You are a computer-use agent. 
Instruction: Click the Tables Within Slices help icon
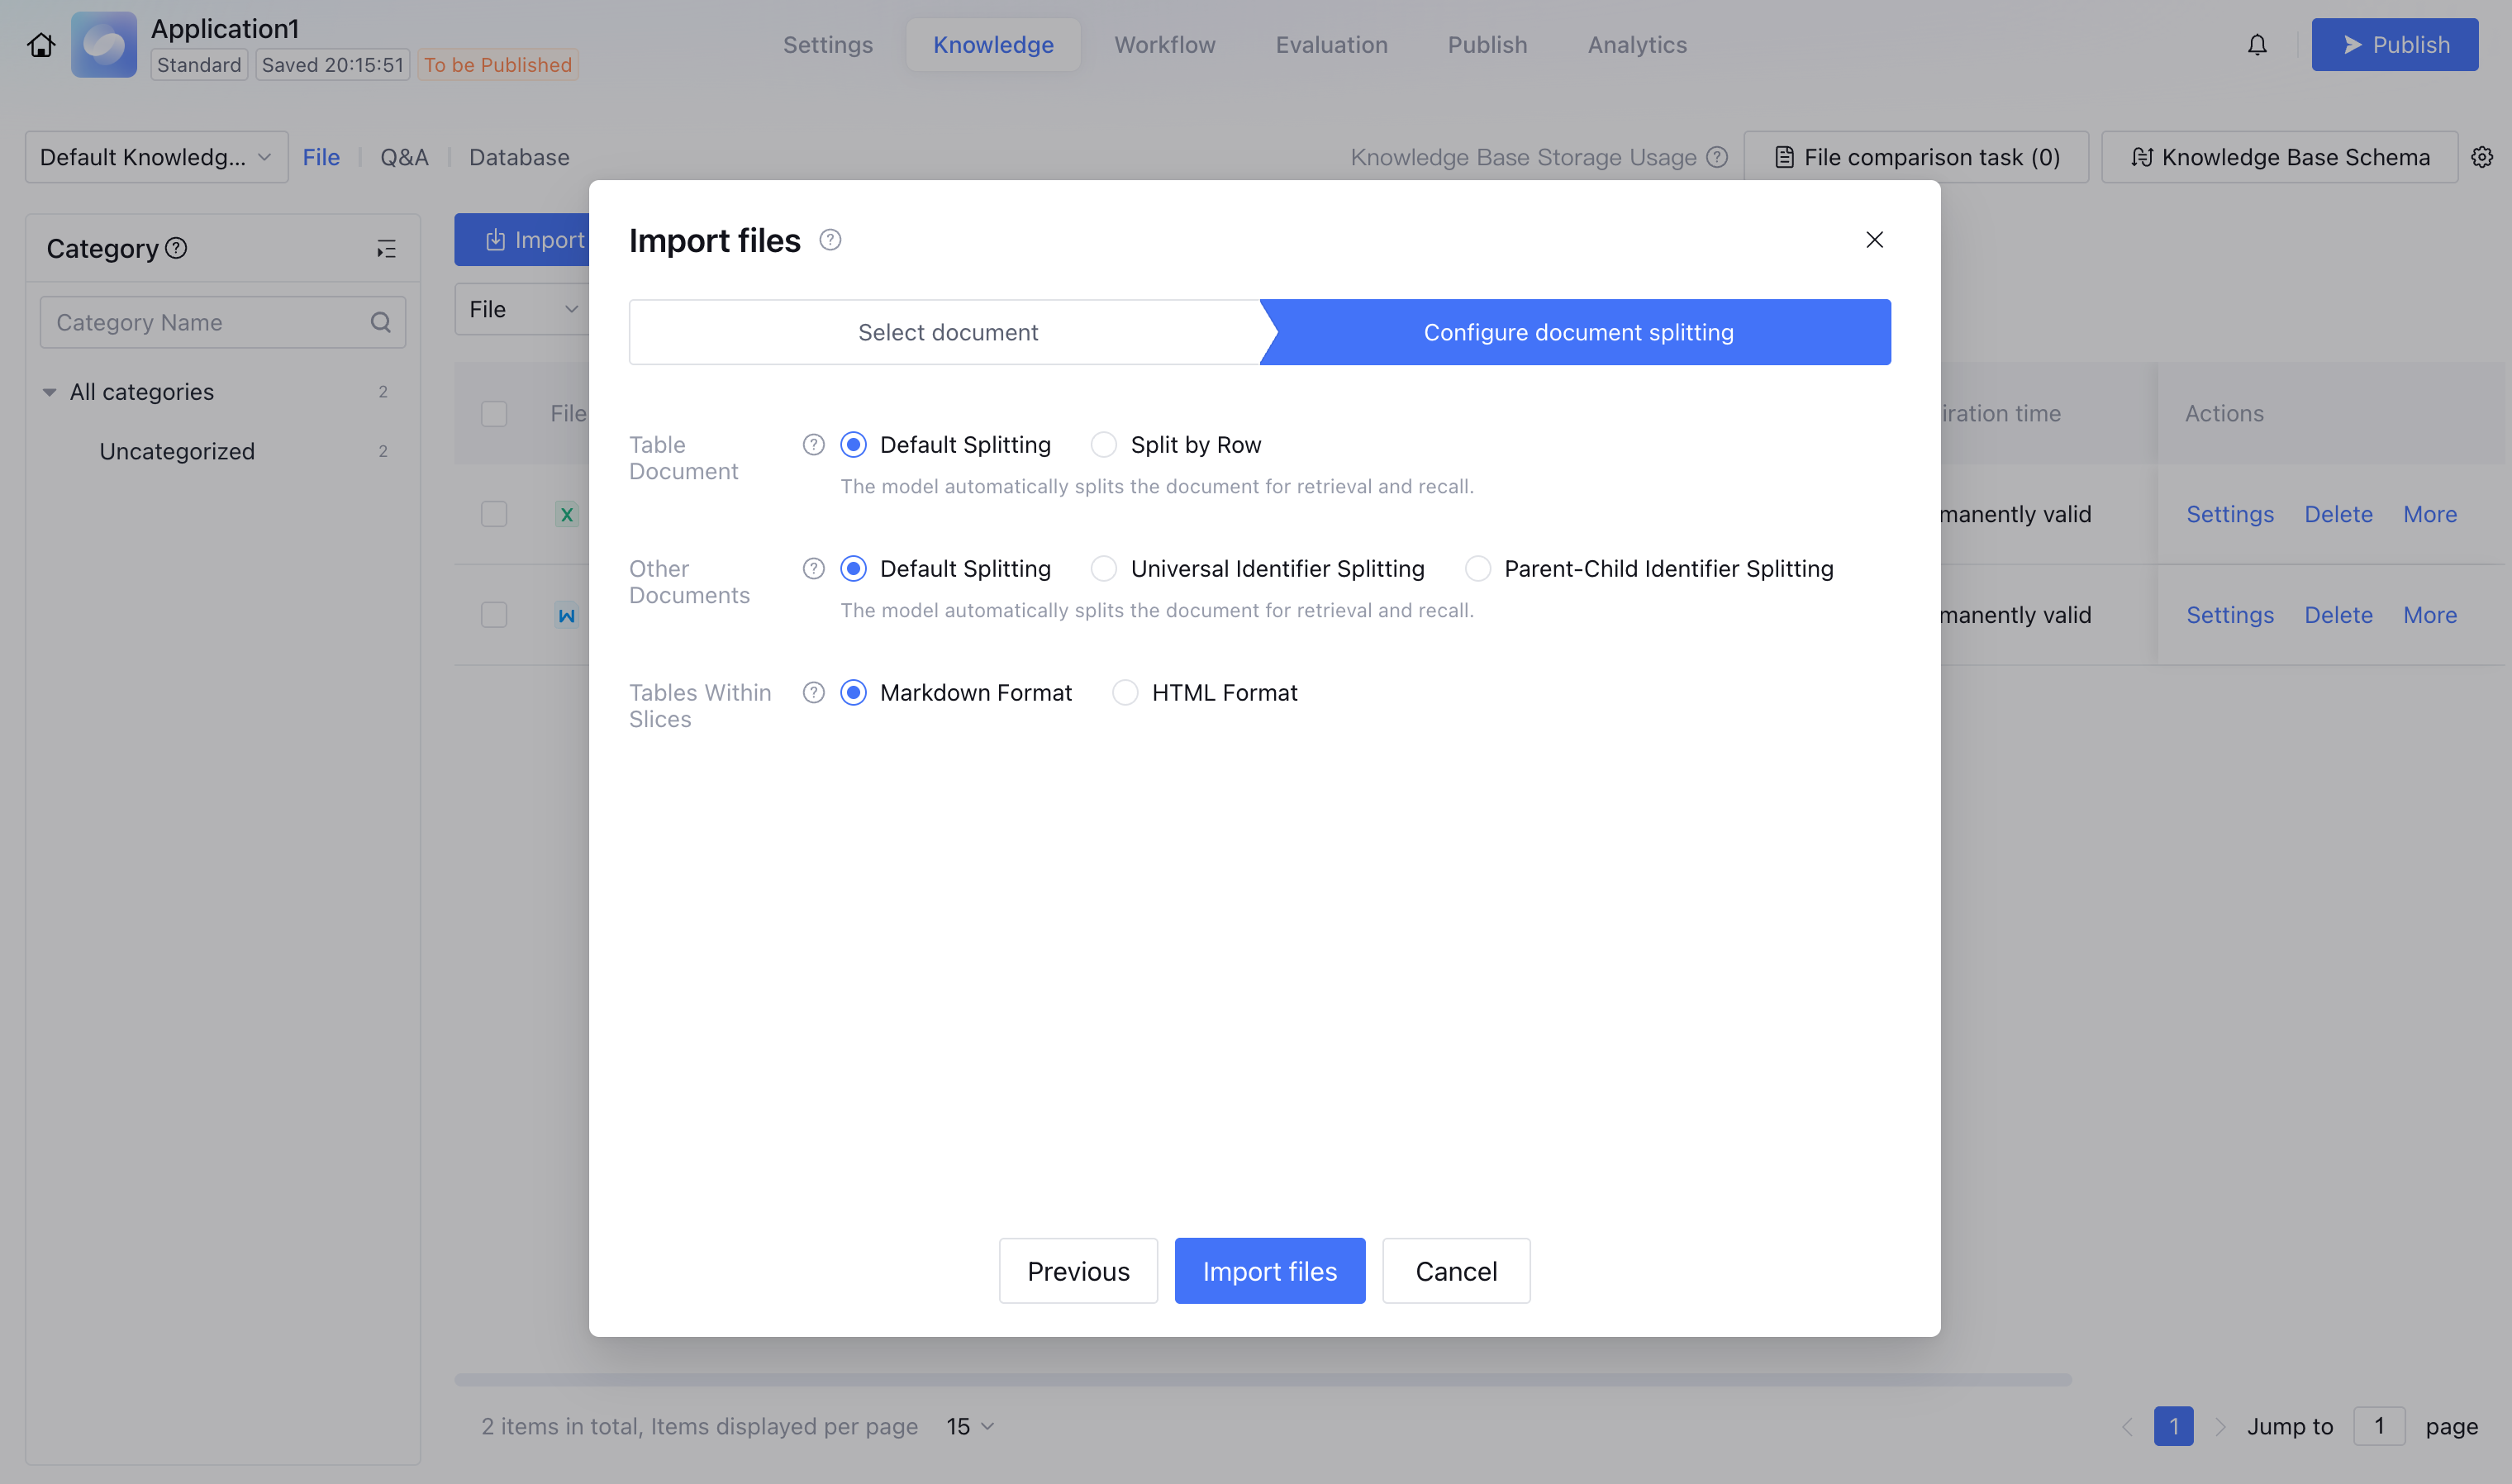tap(813, 693)
